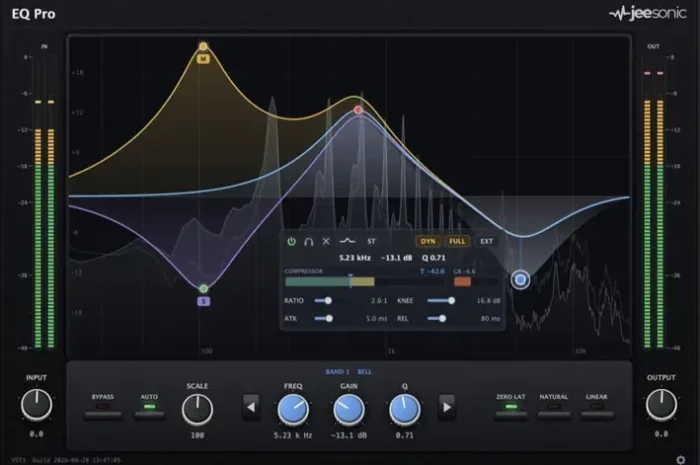Click the OUT level meter

click(x=654, y=201)
